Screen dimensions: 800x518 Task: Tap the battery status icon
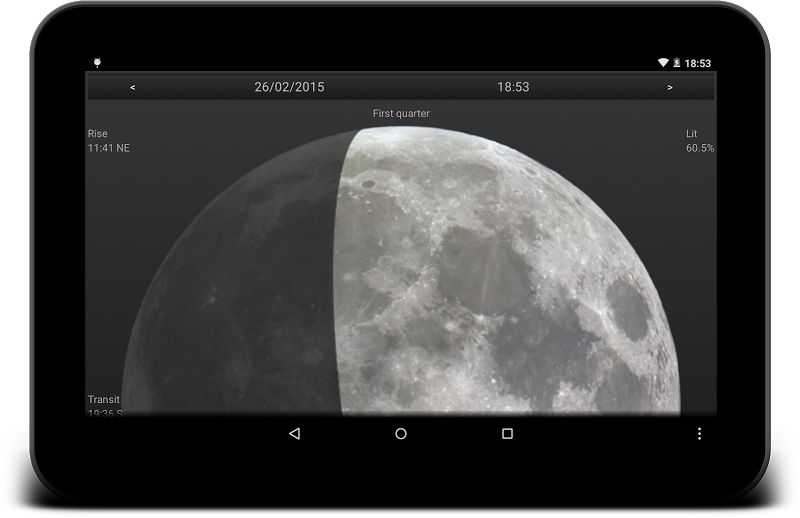(x=676, y=63)
